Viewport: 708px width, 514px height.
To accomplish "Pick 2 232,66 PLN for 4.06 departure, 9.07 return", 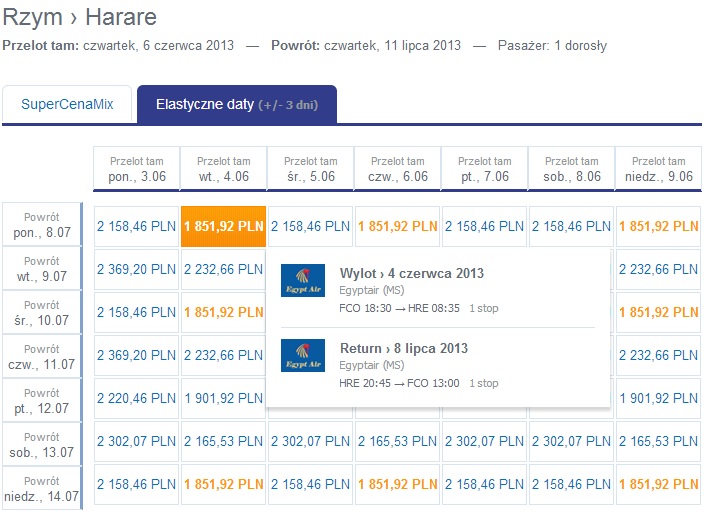I will pyautogui.click(x=224, y=269).
